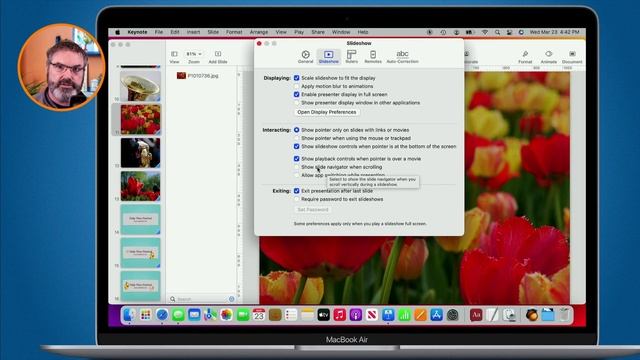Open News from the Dock
Screen dimensions: 640x360
[372, 315]
